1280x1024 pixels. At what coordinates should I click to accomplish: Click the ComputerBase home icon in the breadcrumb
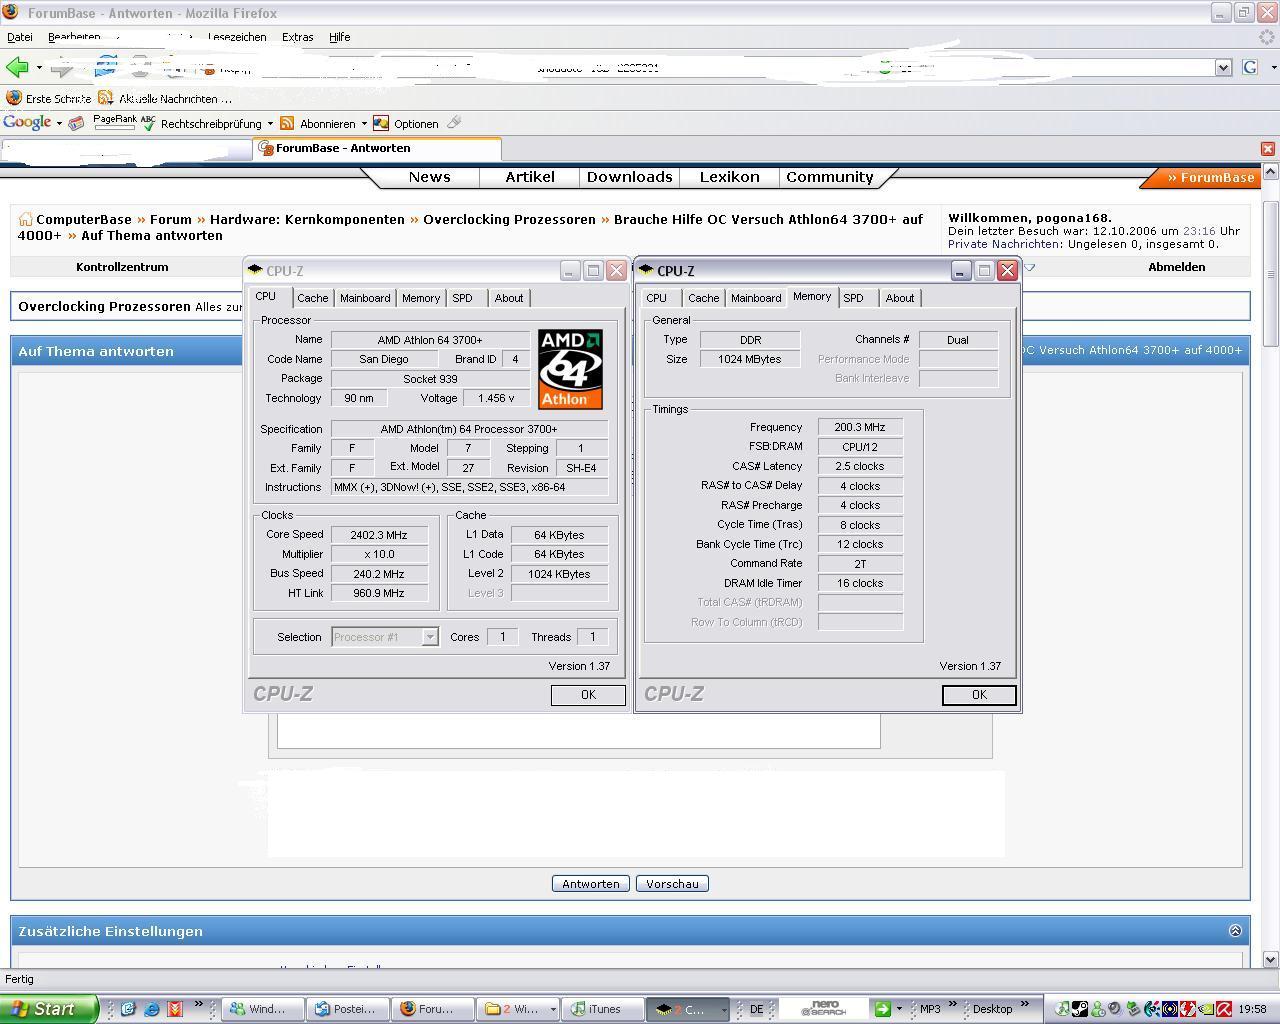[x=25, y=220]
